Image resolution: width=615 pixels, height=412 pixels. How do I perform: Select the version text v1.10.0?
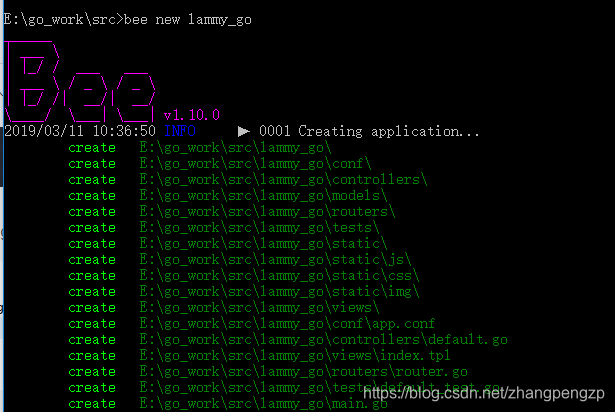192,115
